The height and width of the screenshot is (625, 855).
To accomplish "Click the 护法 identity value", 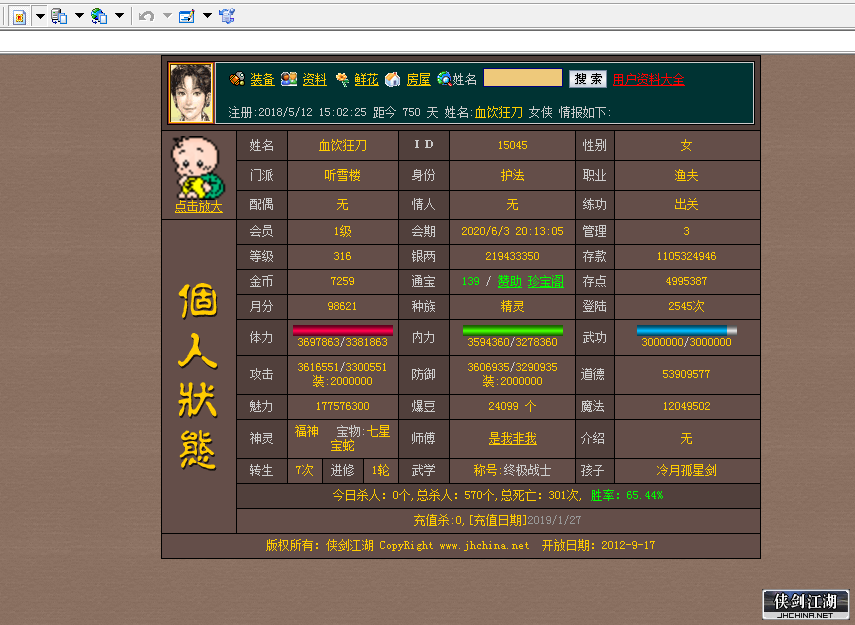I will tap(513, 175).
